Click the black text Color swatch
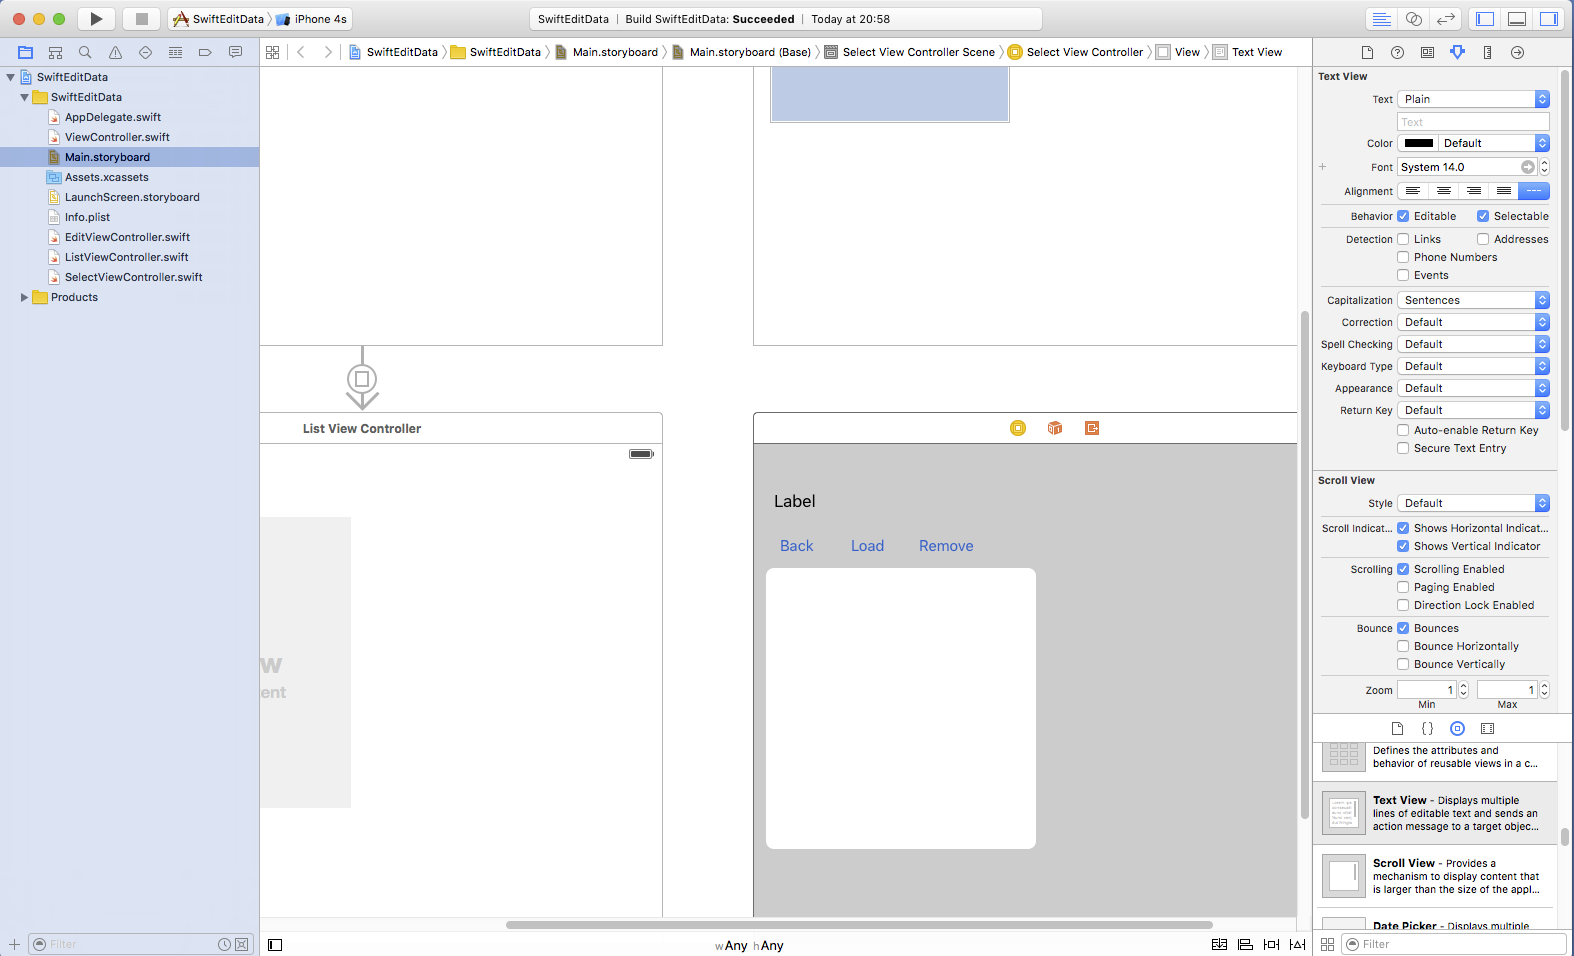 click(x=1418, y=143)
